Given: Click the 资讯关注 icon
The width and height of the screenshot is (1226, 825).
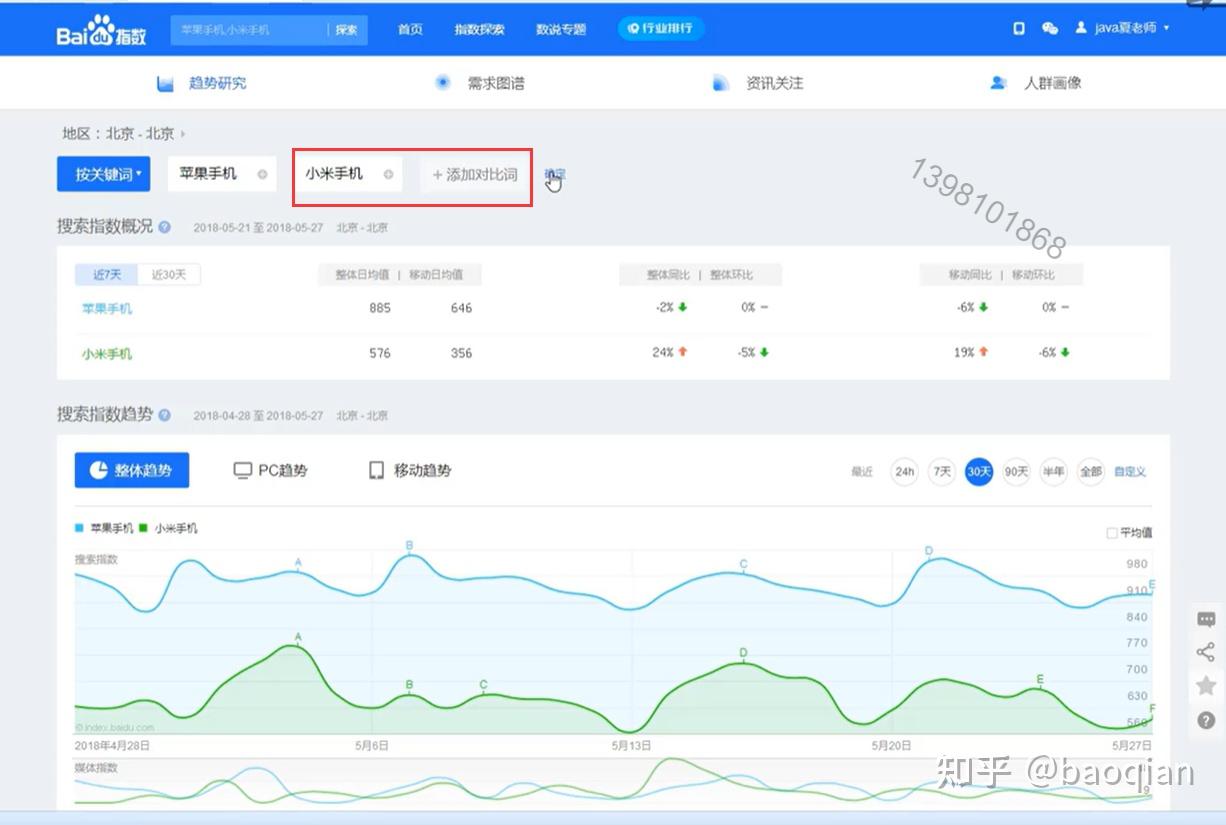Looking at the screenshot, I should pyautogui.click(x=721, y=84).
